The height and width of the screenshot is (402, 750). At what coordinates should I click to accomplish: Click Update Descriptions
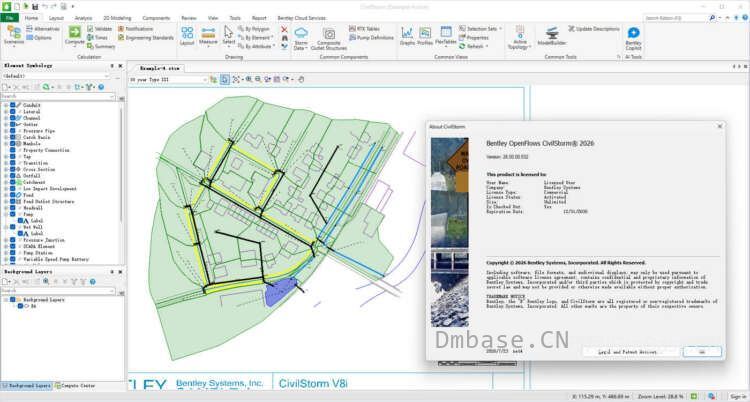tap(594, 29)
